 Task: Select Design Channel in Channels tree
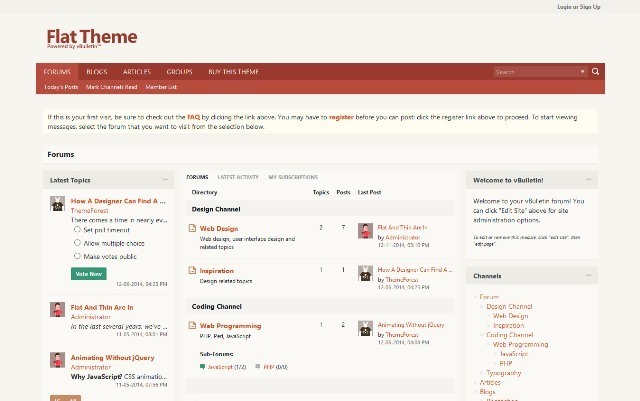pyautogui.click(x=509, y=306)
